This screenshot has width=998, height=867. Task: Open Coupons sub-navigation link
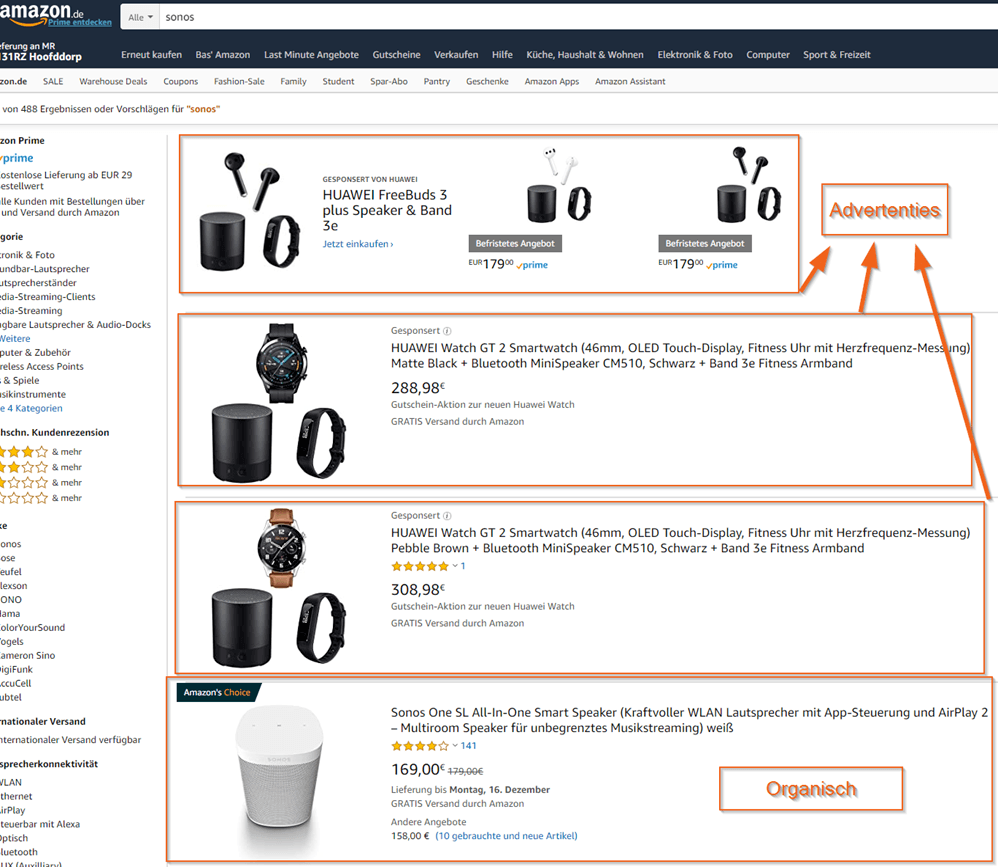point(181,81)
